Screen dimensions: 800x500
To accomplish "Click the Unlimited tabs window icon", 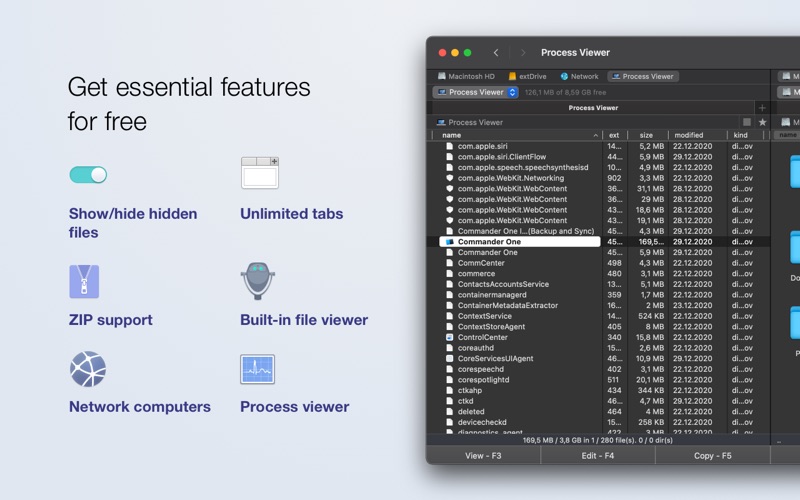I will click(x=259, y=173).
